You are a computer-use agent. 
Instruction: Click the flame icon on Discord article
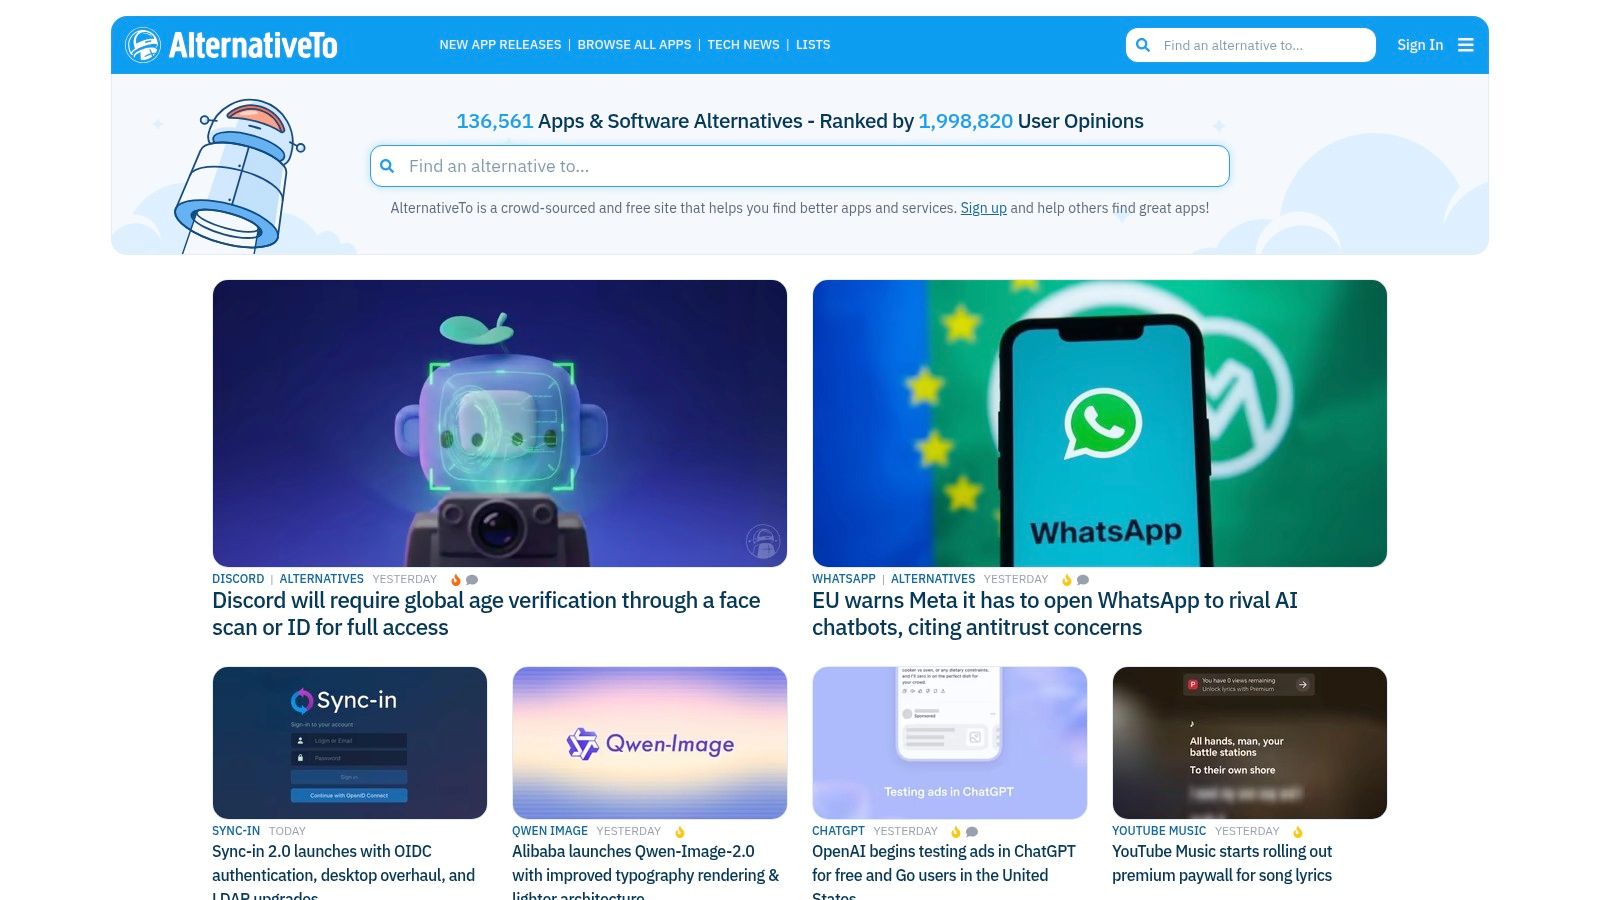pyautogui.click(x=456, y=580)
